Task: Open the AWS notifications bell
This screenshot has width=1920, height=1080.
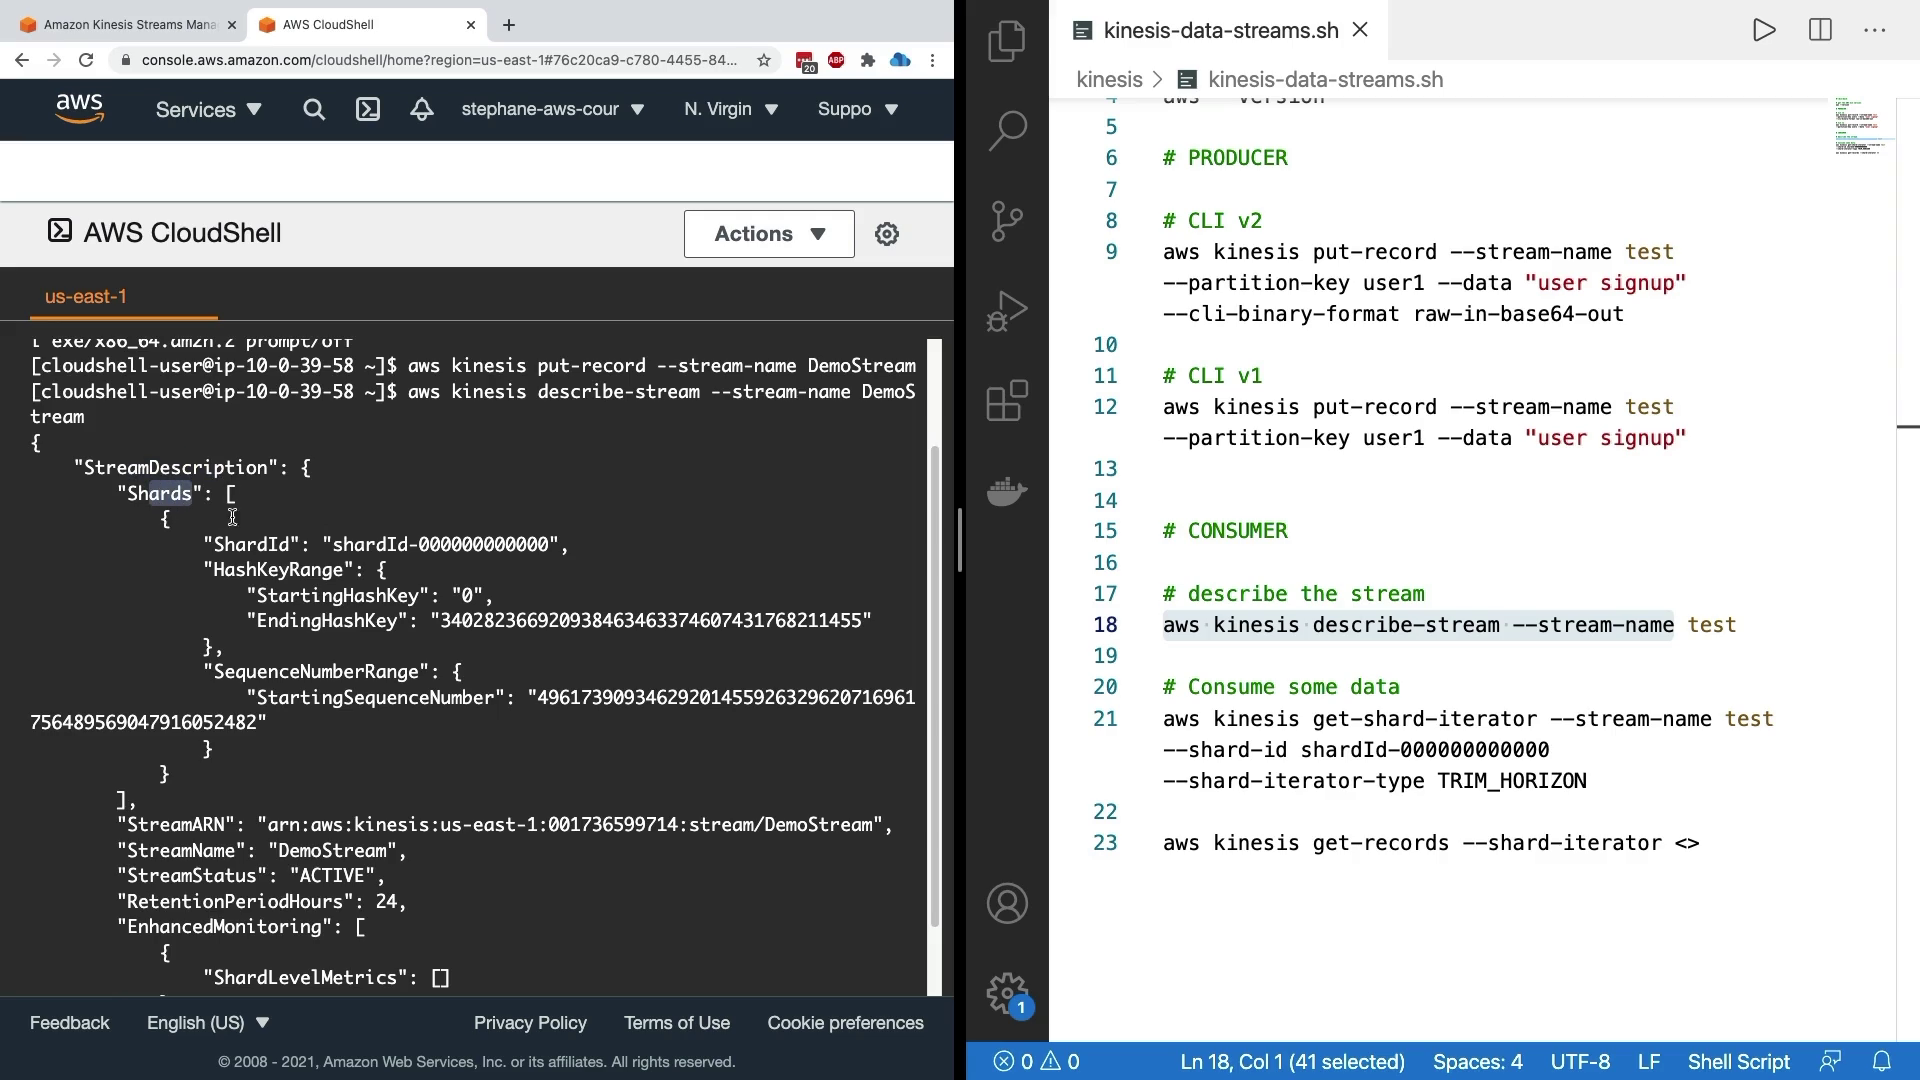Action: (x=421, y=109)
